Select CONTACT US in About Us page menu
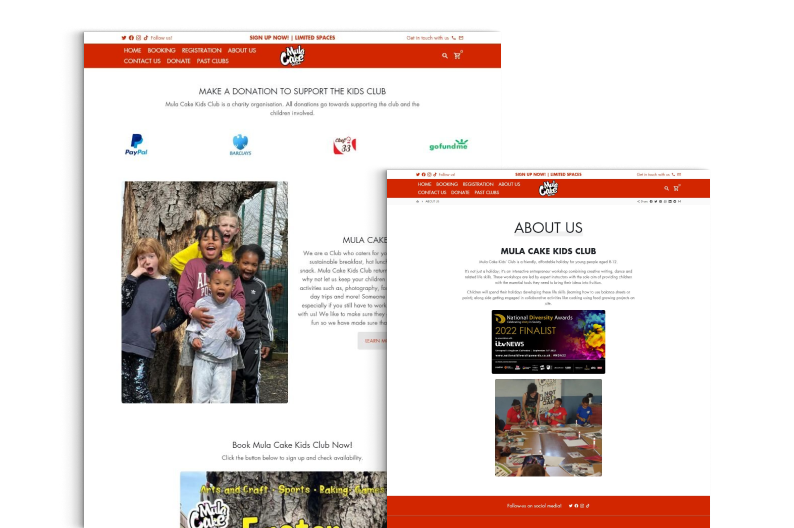Image resolution: width=794 pixels, height=528 pixels. (x=432, y=192)
